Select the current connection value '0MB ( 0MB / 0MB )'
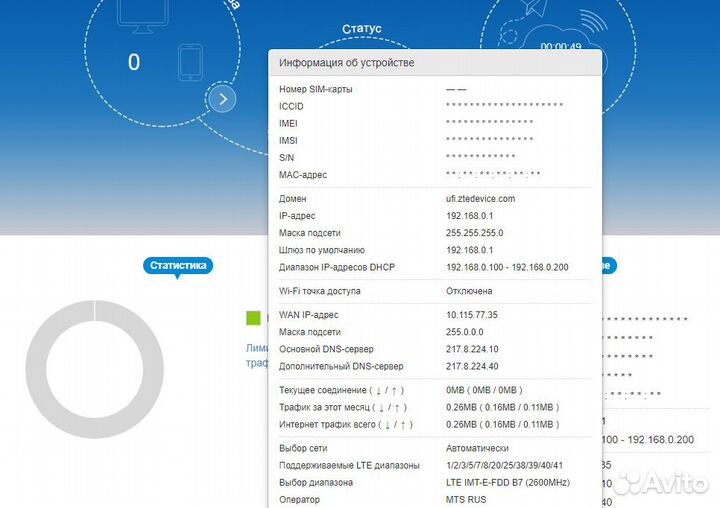Viewport: 720px width, 508px height. pos(484,390)
